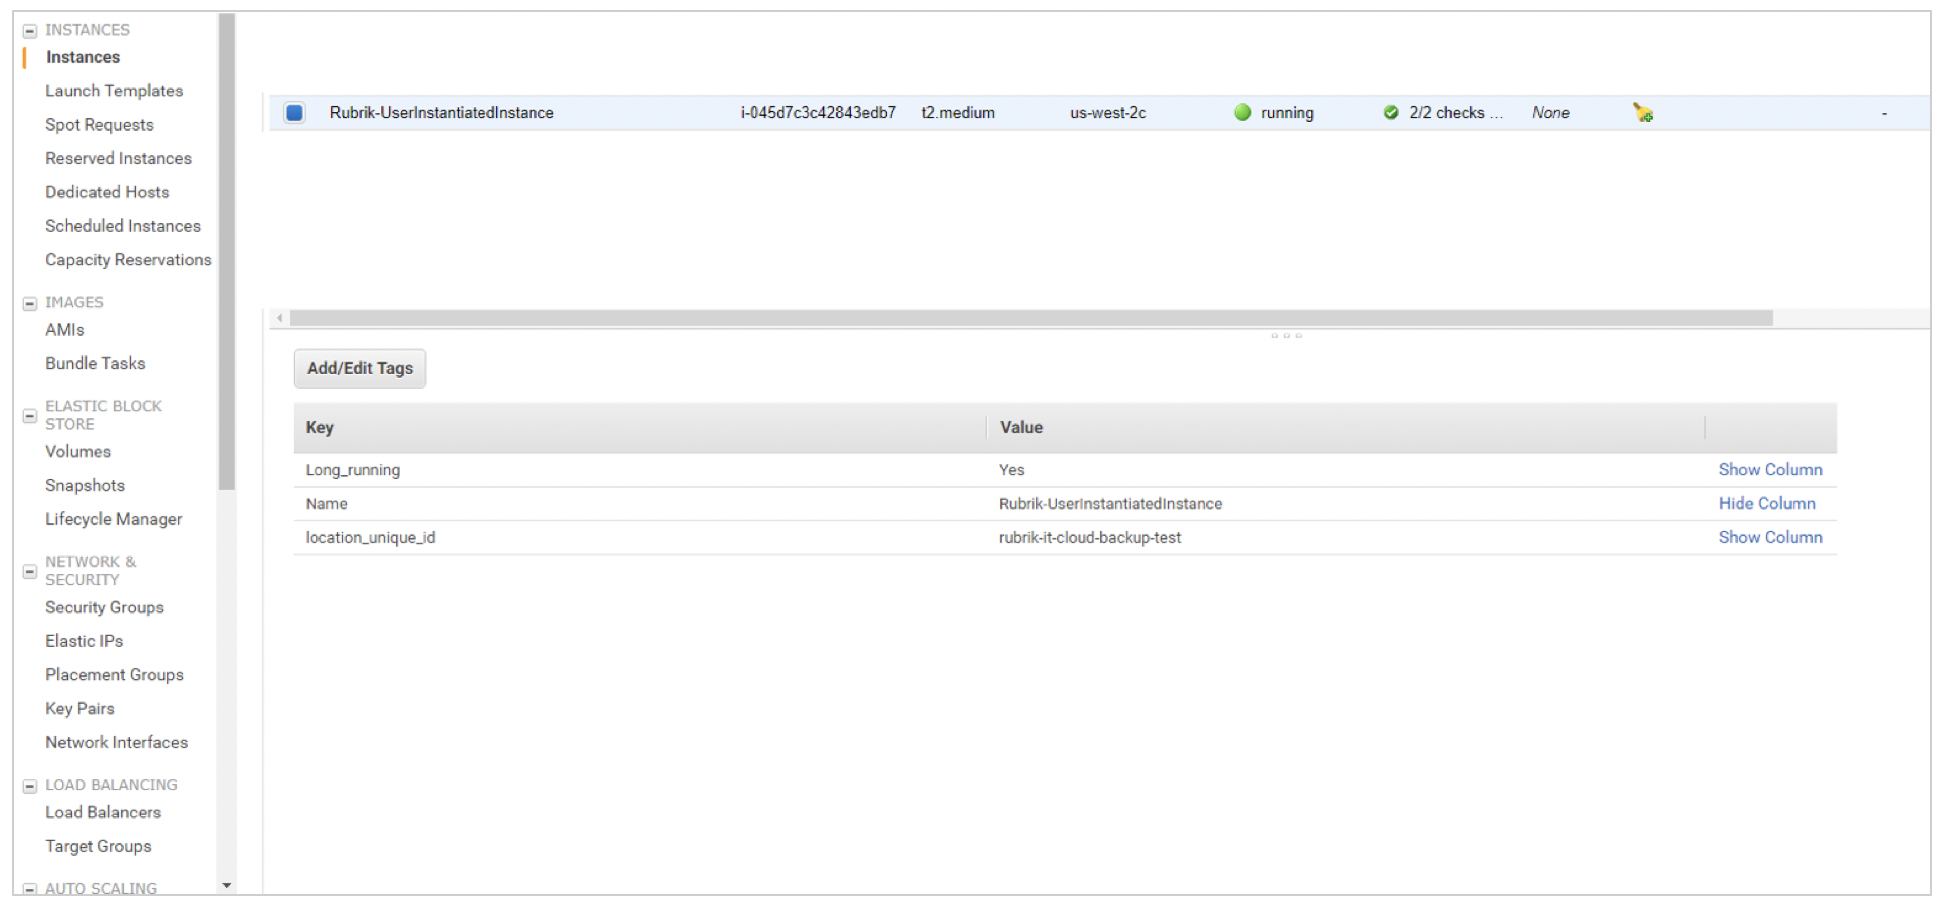Screen dimensions: 1942x906
Task: Open Load Balancers
Action: pyautogui.click(x=103, y=813)
